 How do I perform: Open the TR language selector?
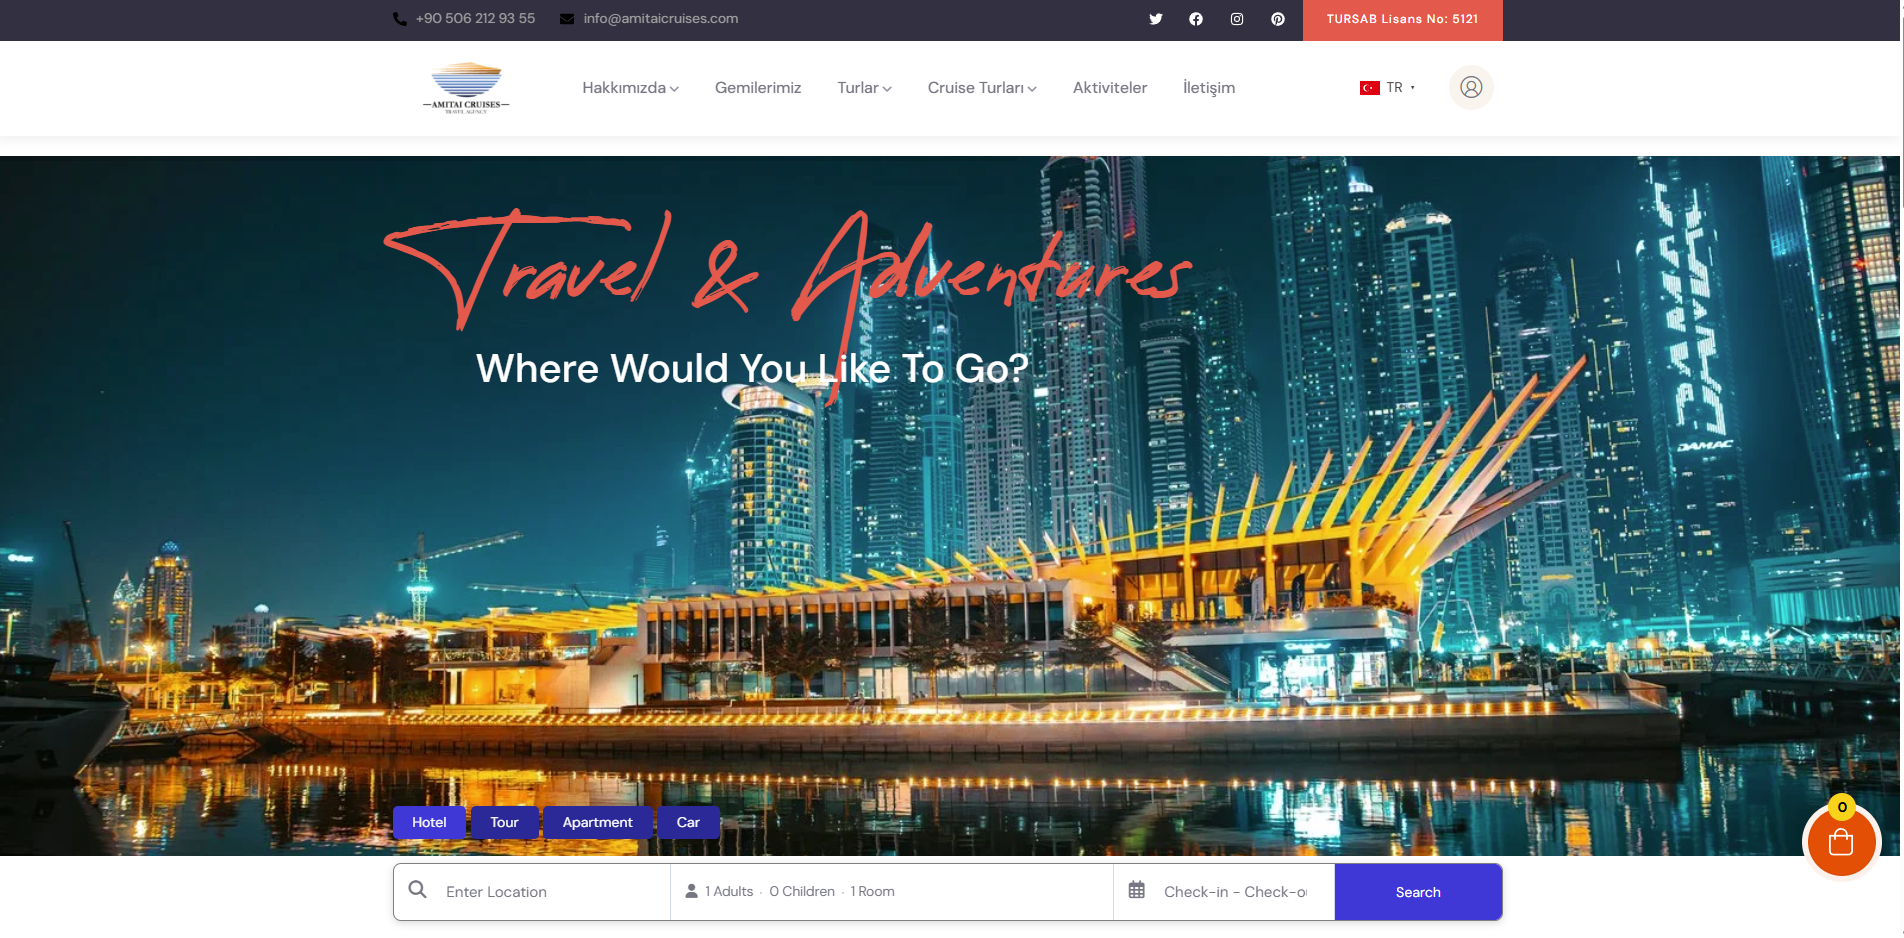click(x=1388, y=88)
